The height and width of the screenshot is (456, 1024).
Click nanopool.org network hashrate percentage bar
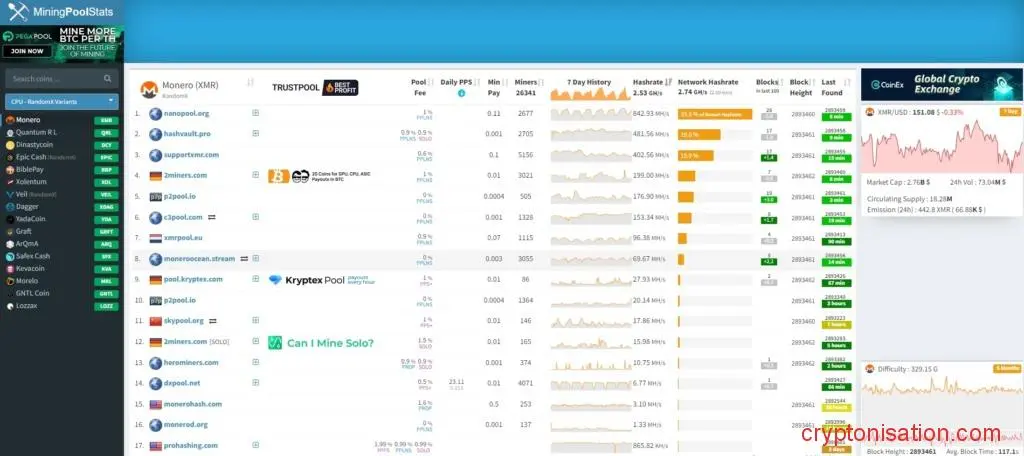point(714,114)
